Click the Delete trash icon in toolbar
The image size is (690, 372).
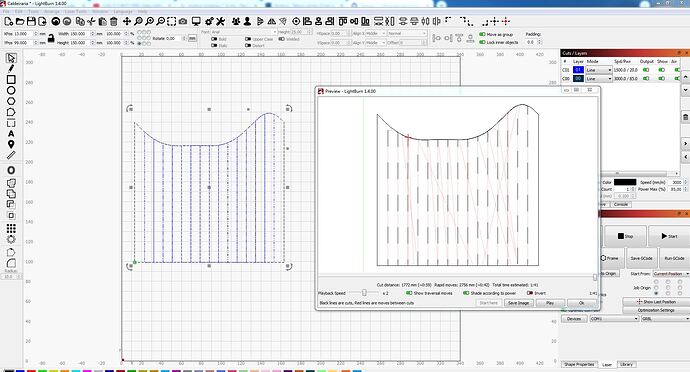coord(114,21)
